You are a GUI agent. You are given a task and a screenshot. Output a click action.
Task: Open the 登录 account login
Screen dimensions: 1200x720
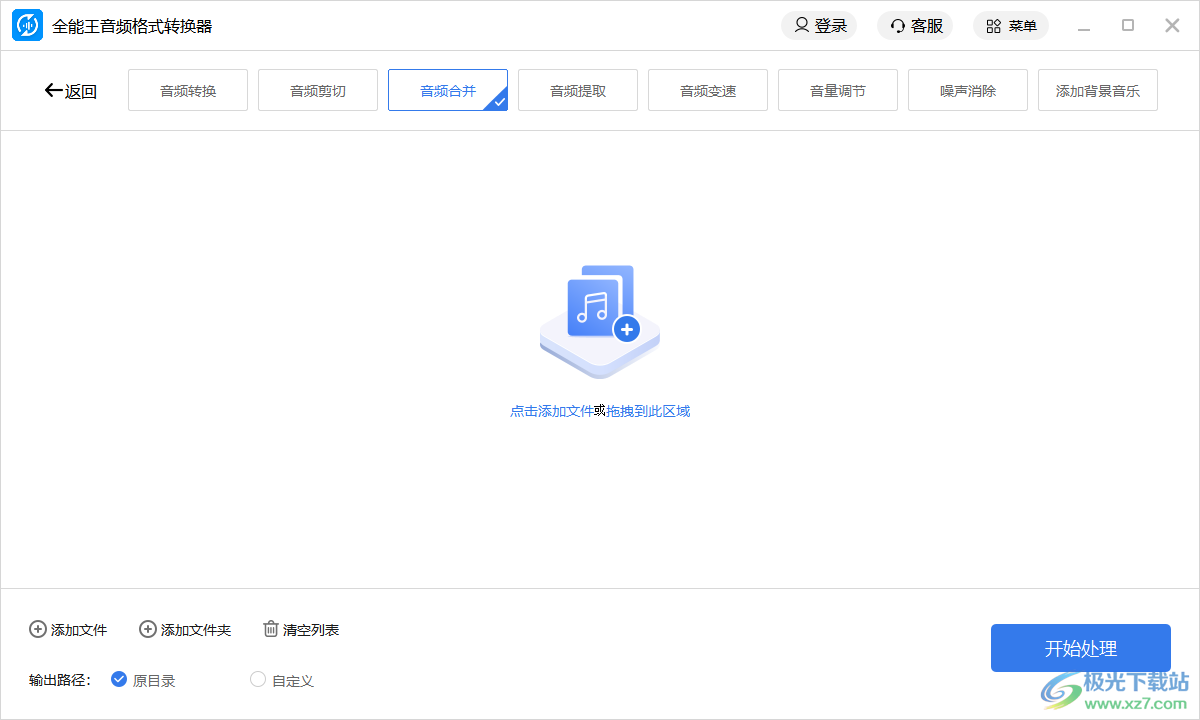819,25
